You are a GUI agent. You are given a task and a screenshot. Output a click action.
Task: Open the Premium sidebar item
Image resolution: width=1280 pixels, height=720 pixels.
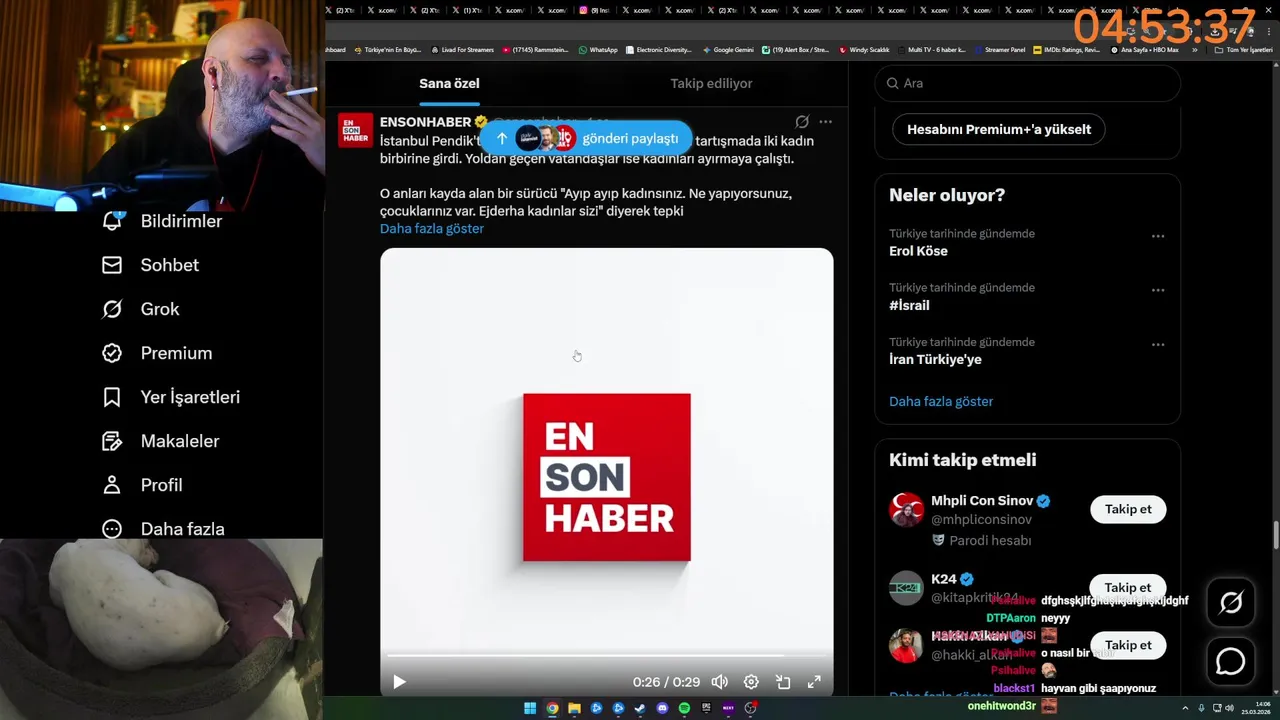point(157,353)
